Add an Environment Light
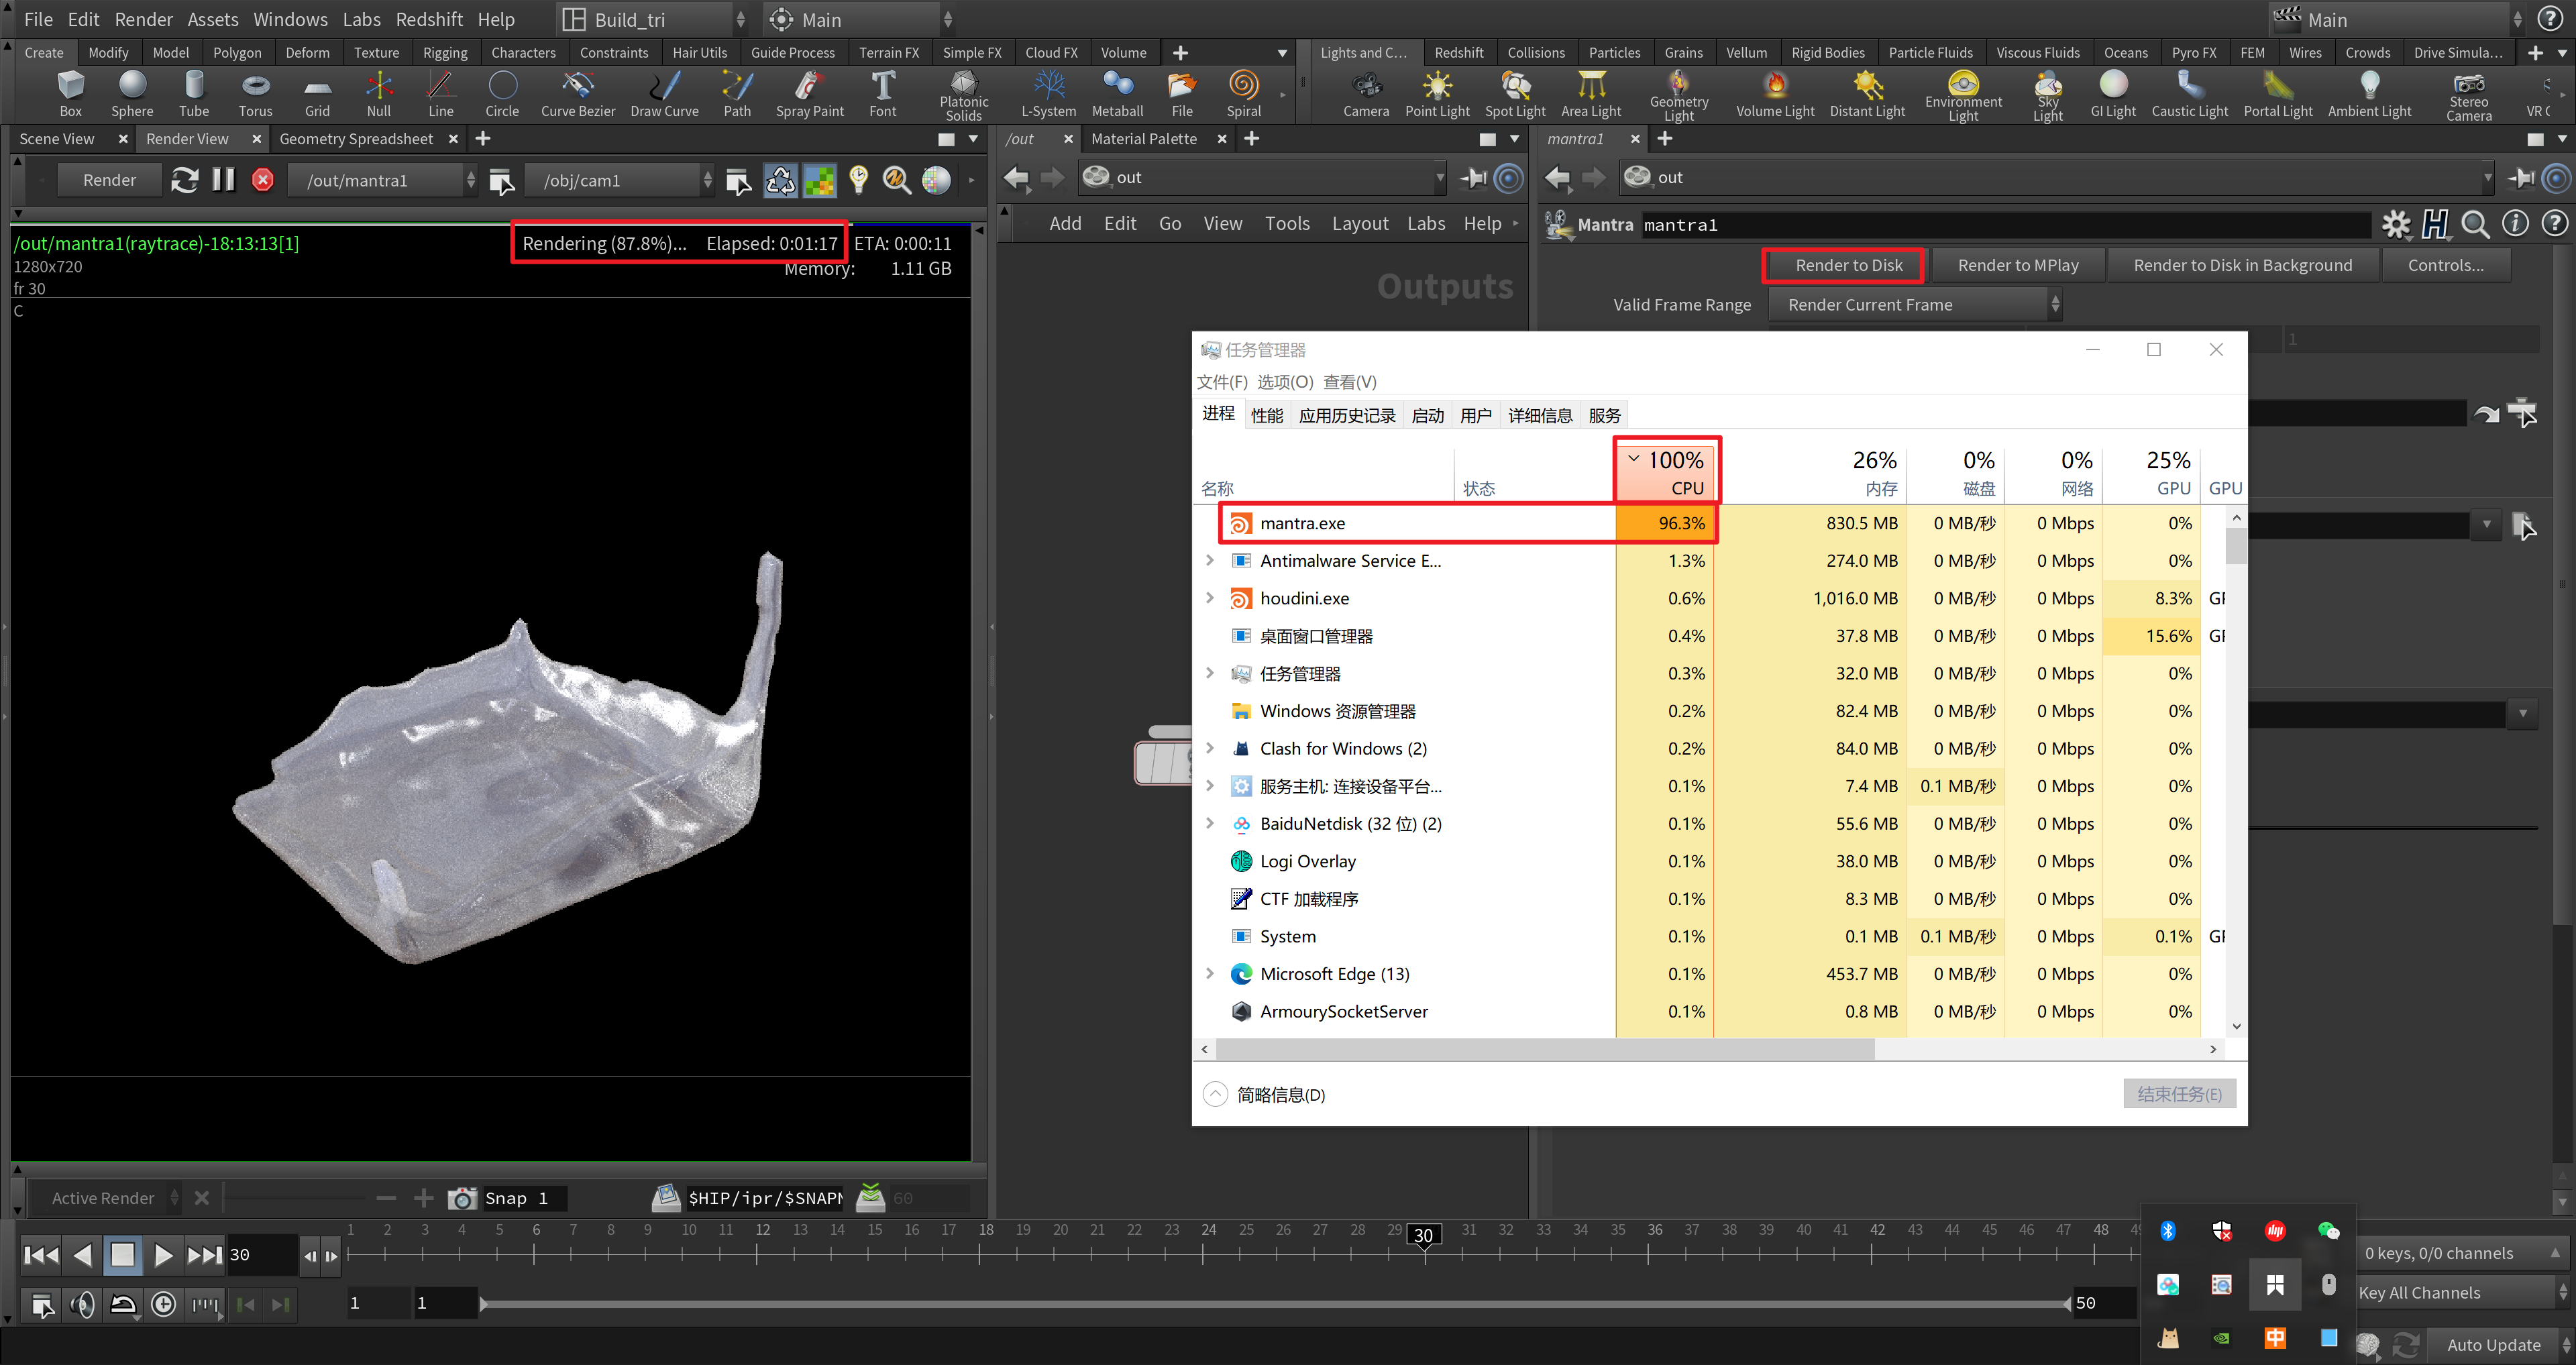 point(1963,96)
